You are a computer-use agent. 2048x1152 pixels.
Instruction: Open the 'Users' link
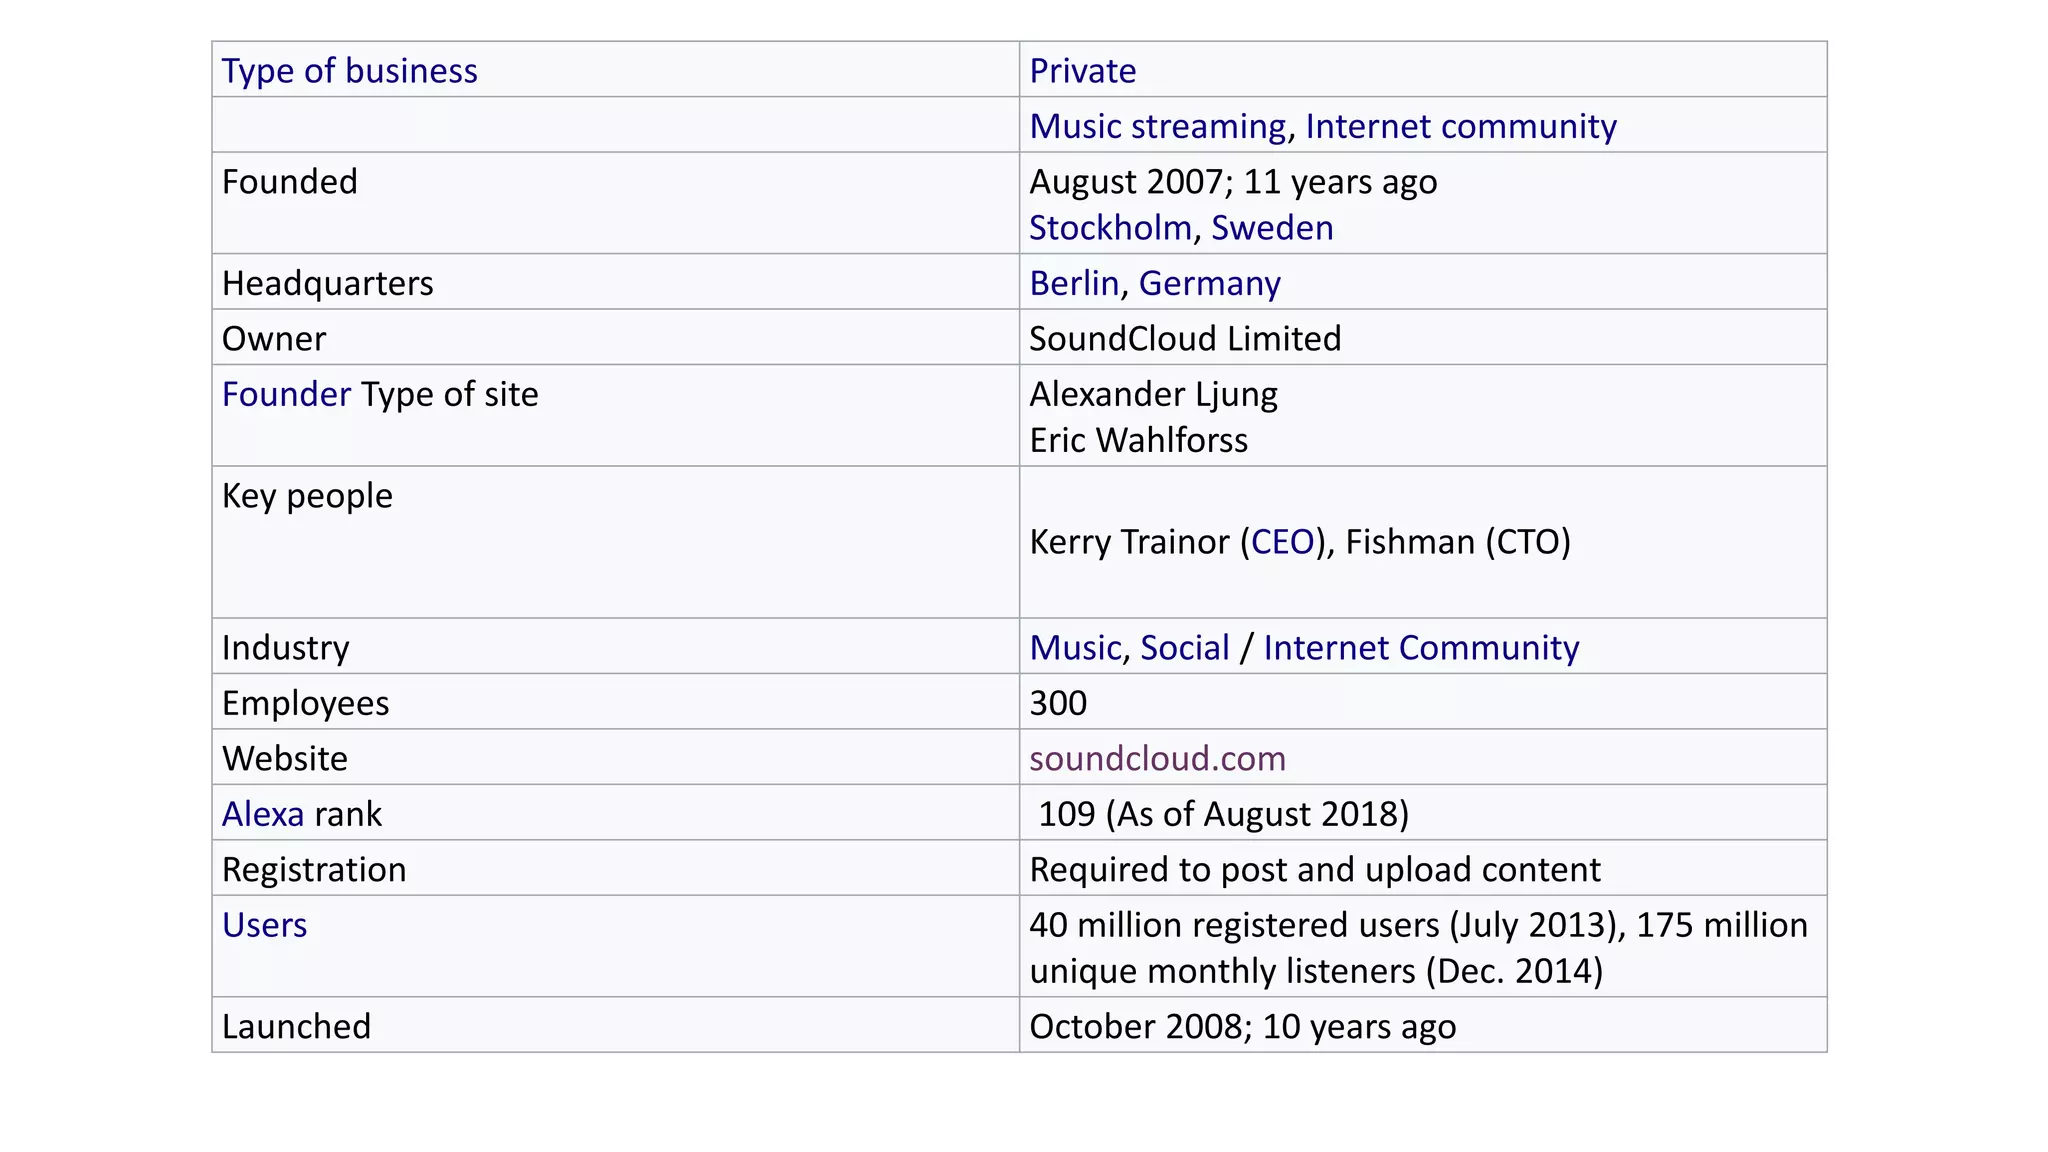264,926
